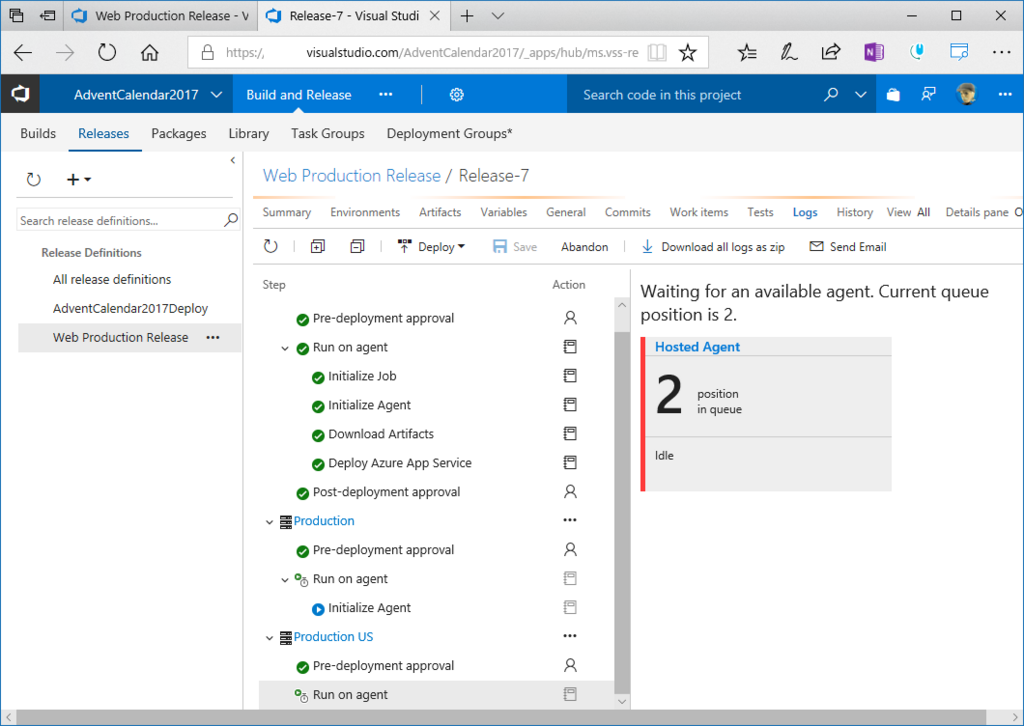
Task: Click the collapse all steps icon
Action: [357, 246]
